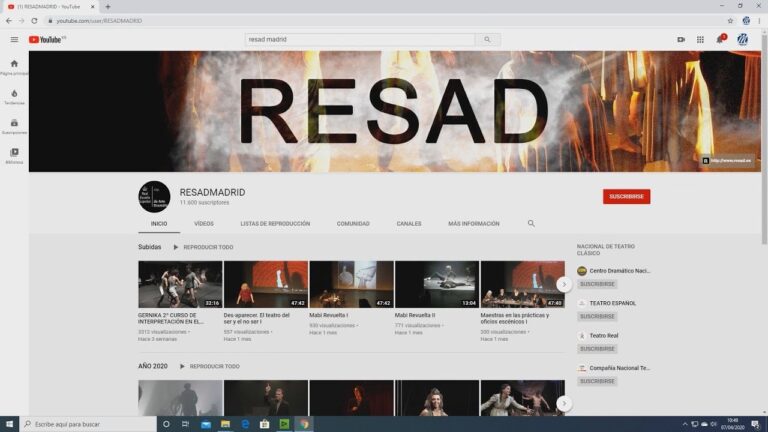Bookmark this page with star icon

[730, 21]
